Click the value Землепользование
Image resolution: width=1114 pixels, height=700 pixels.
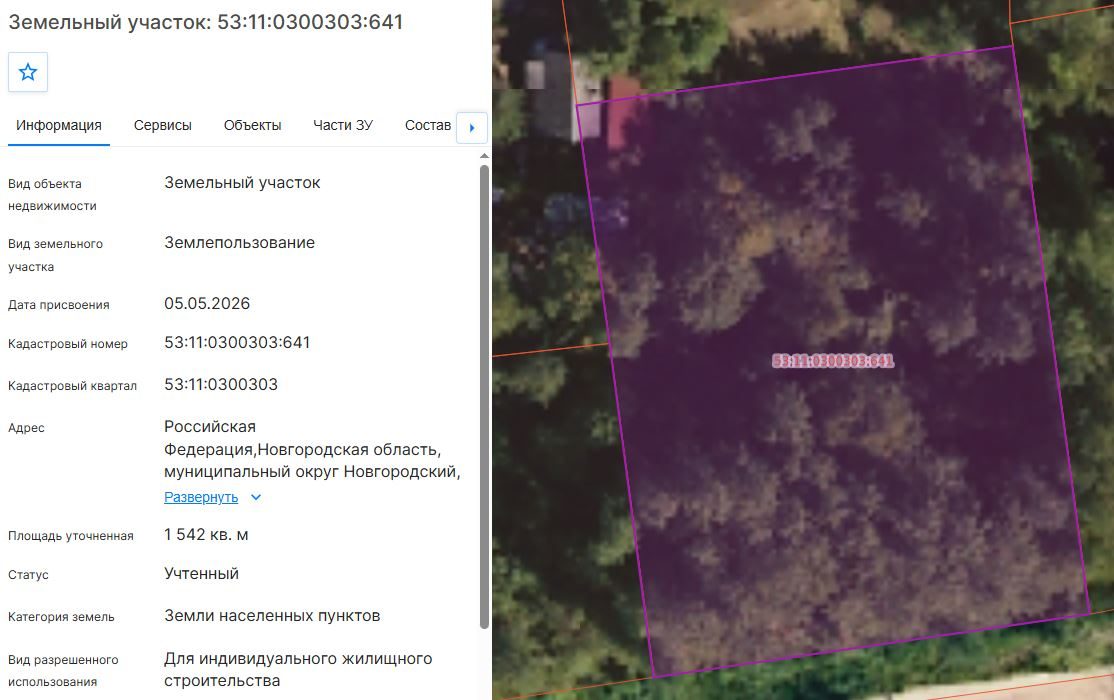[x=239, y=242]
